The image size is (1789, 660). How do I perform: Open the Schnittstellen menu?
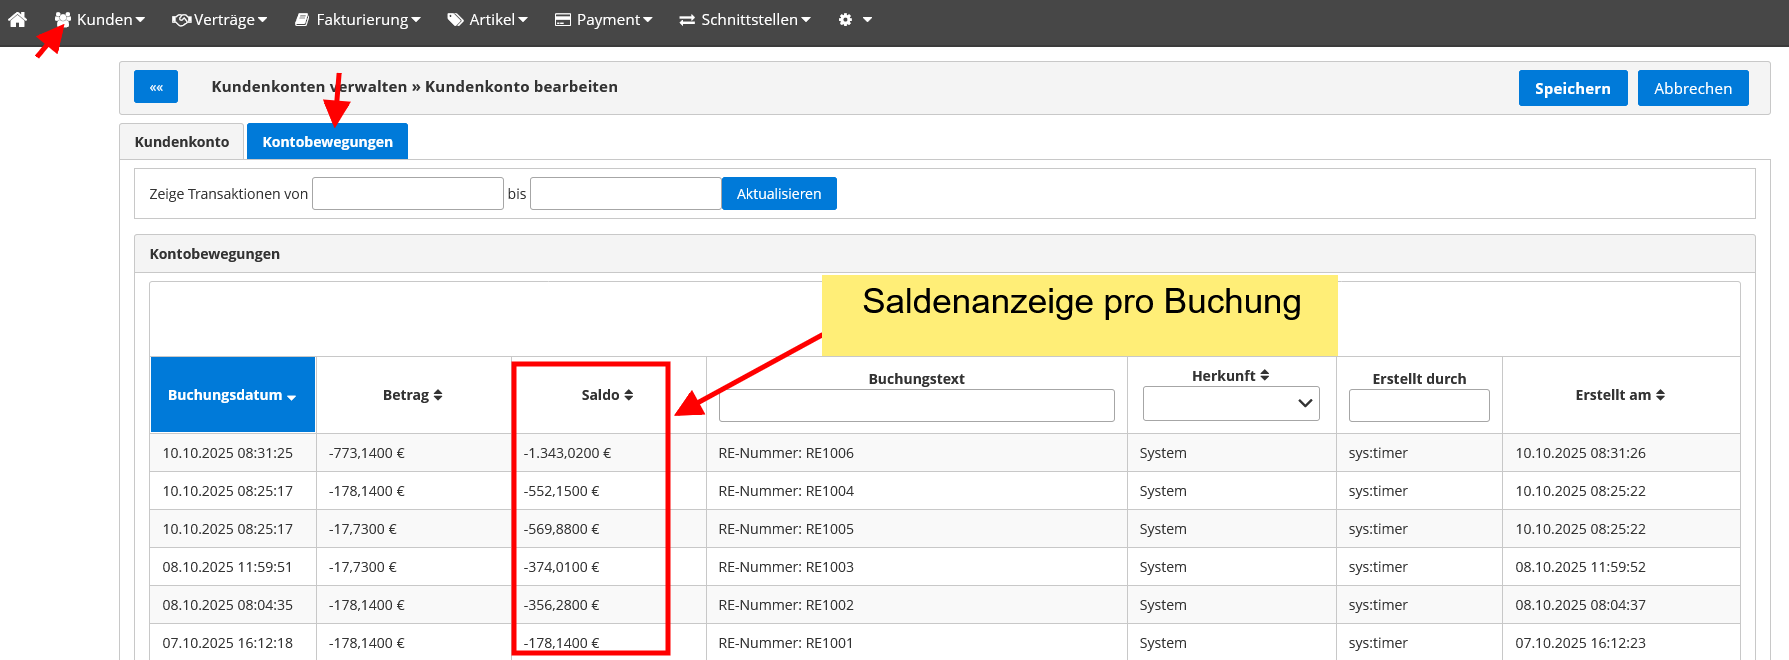745,19
